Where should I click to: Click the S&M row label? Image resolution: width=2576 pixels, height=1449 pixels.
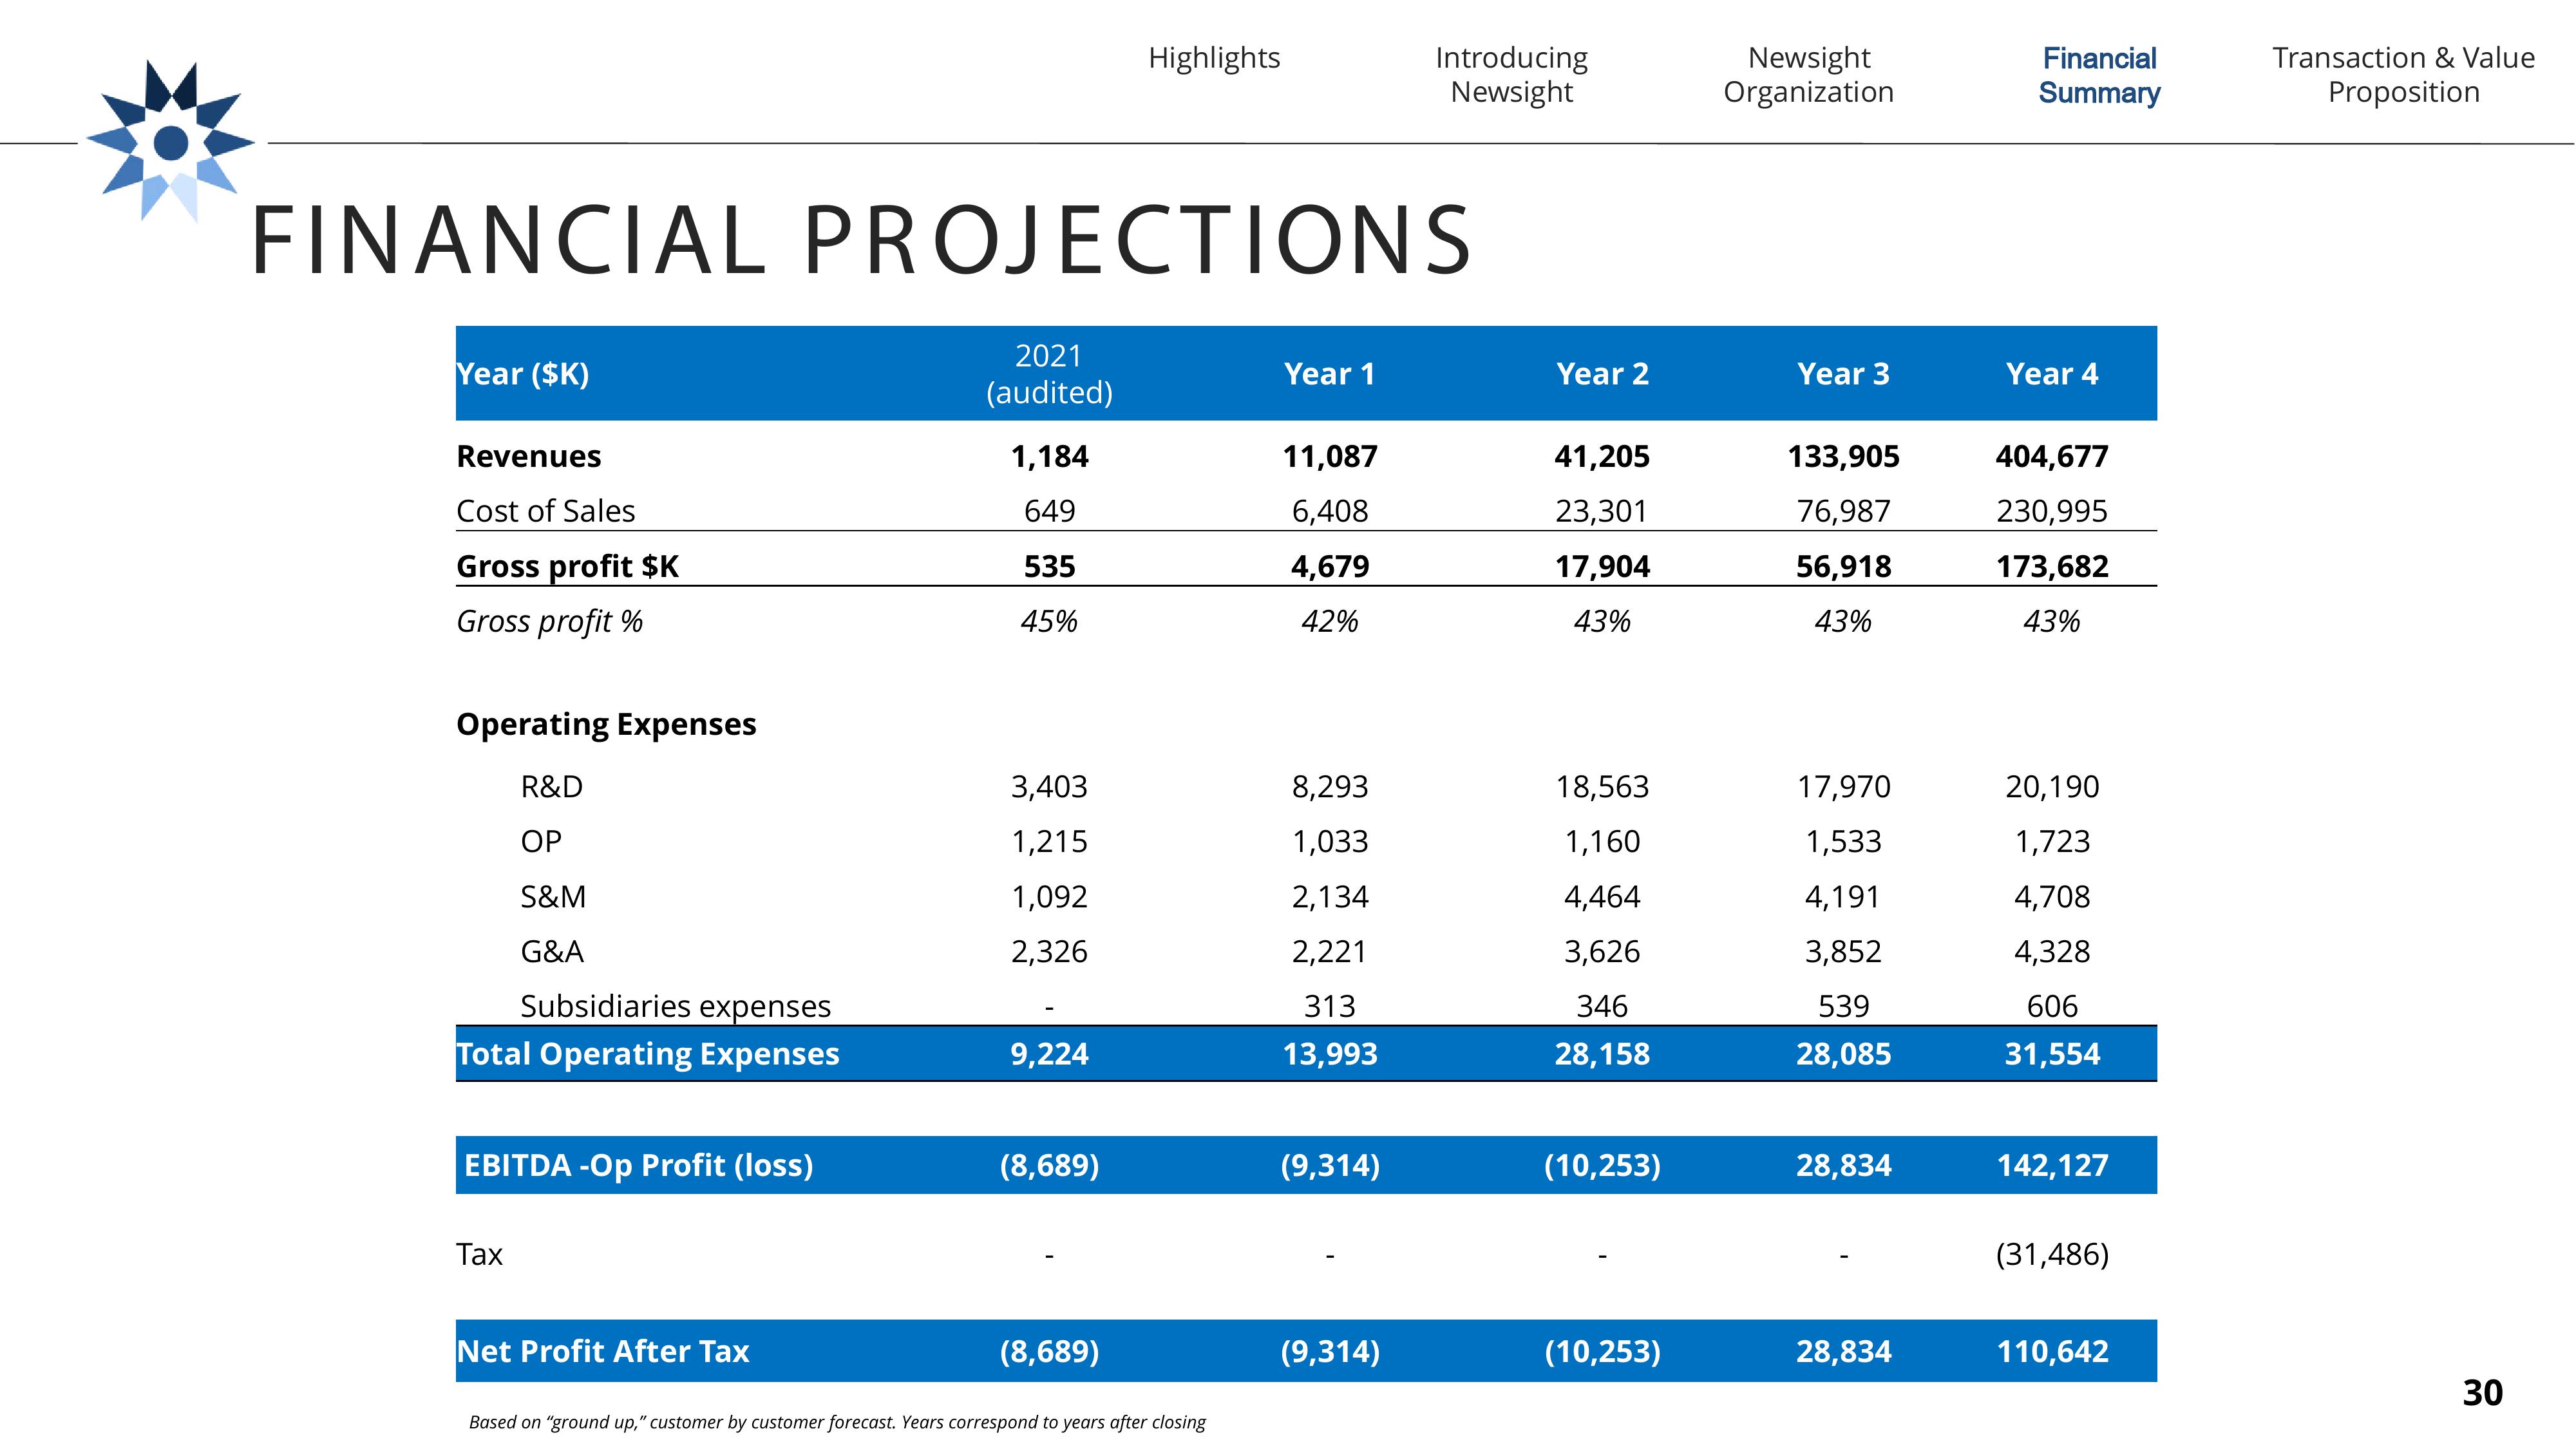553,896
